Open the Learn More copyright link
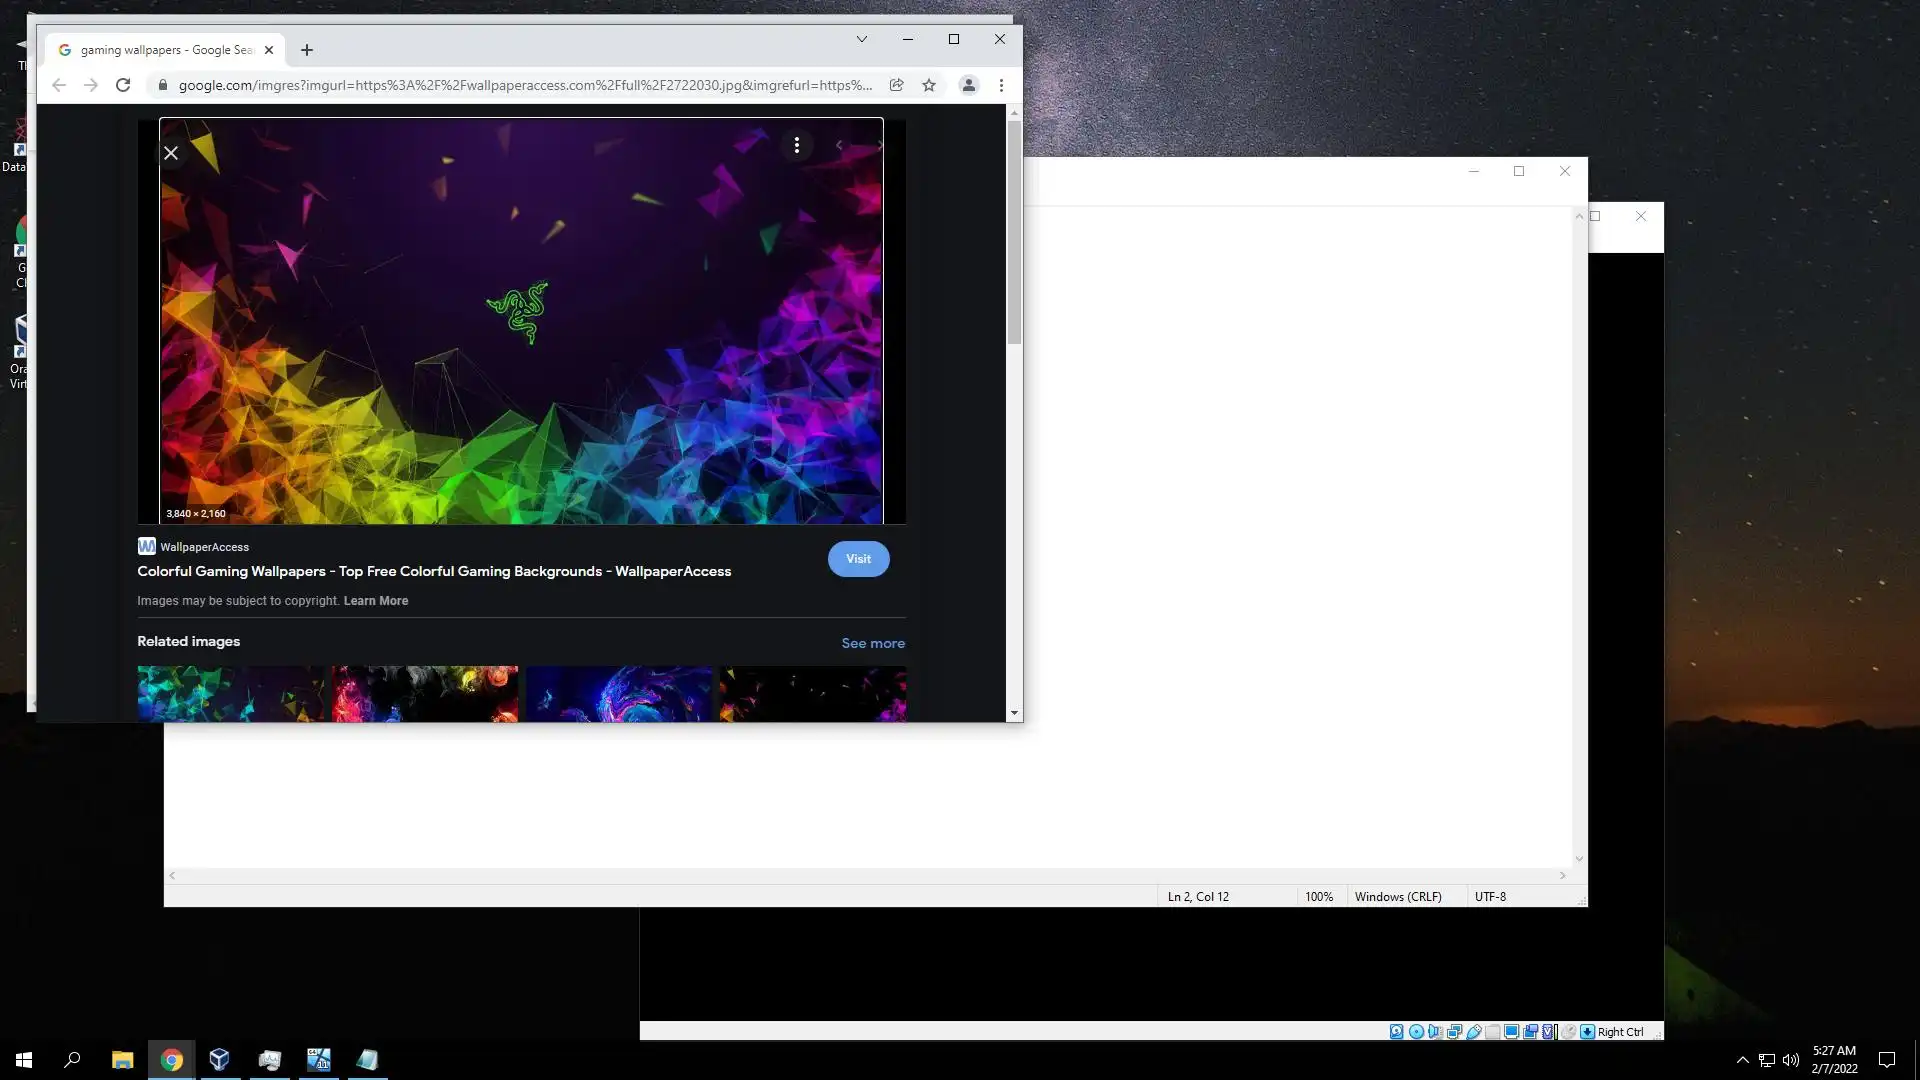Screen dimensions: 1920x1080 (x=375, y=601)
